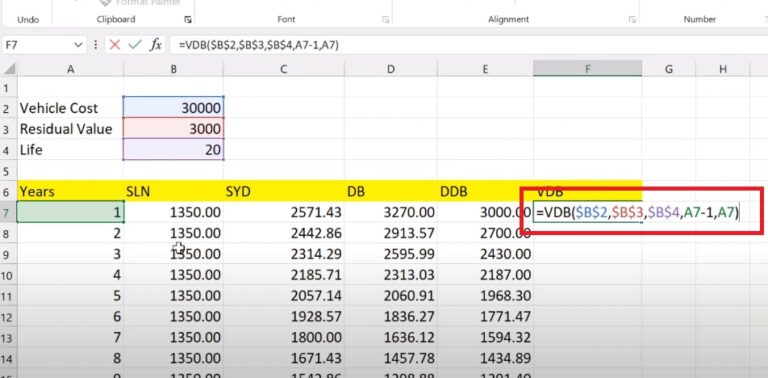Select DDB value 1968.30
The image size is (768, 378).
(485, 296)
